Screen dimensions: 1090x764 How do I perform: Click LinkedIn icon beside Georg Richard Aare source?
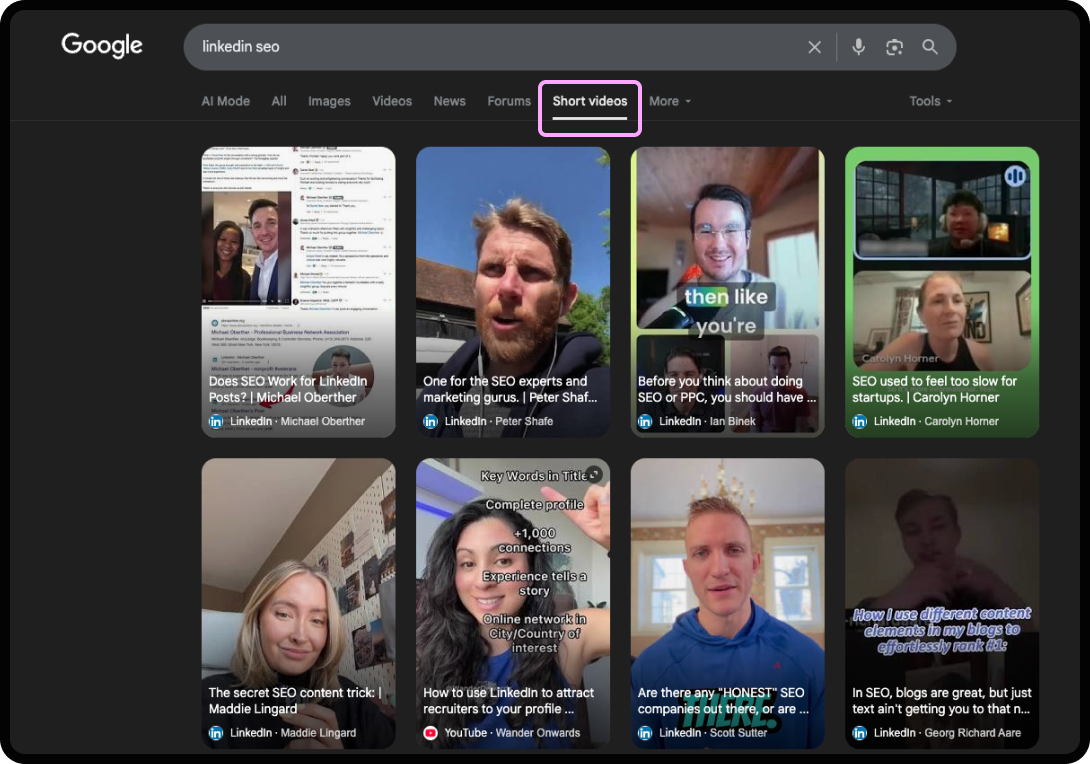pyautogui.click(x=860, y=733)
